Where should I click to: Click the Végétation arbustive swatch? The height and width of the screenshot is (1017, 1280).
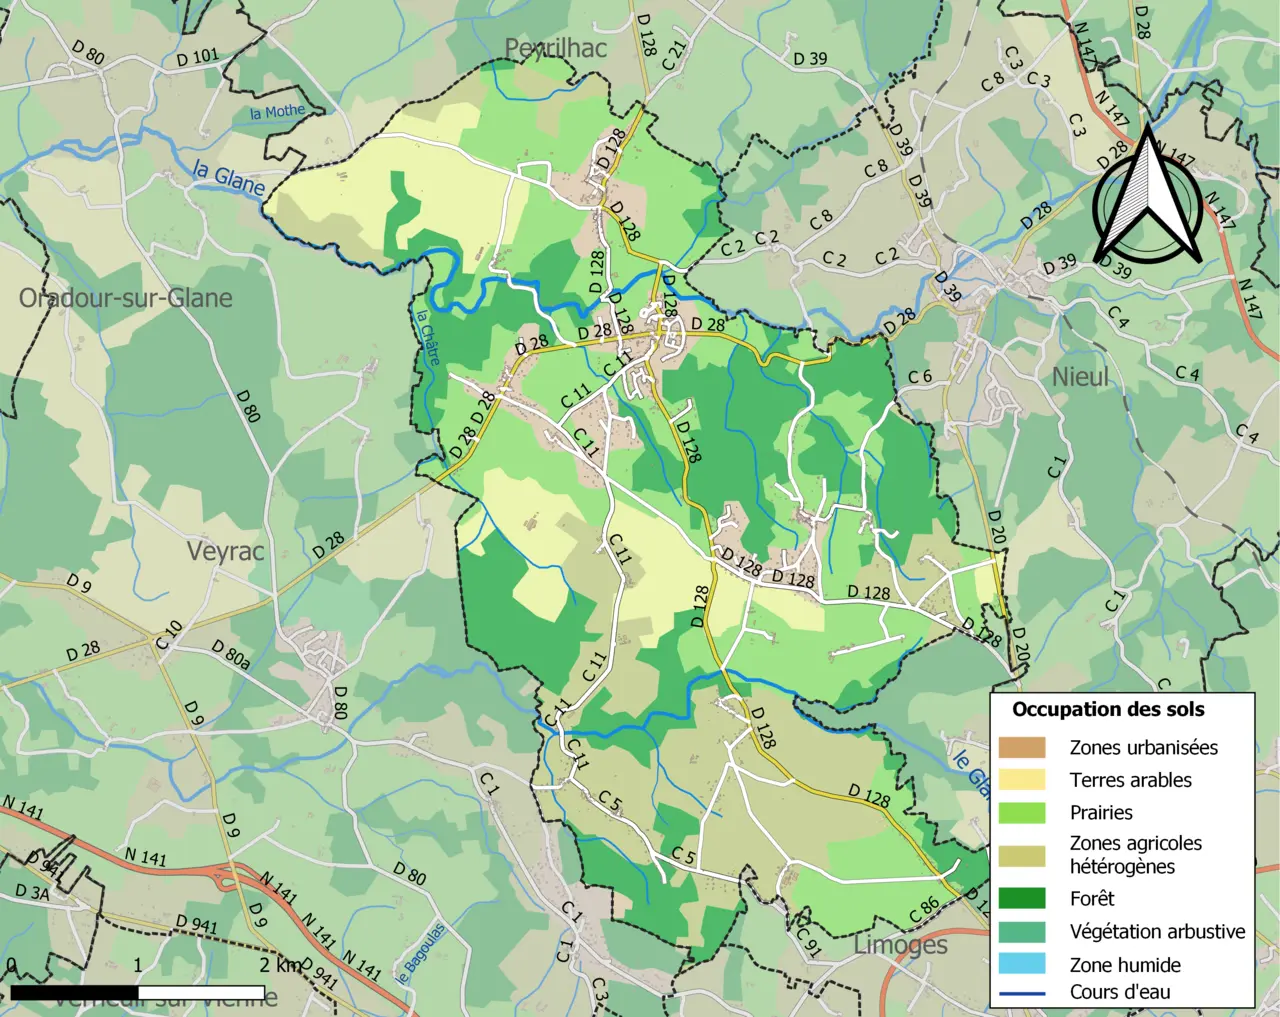(1021, 932)
